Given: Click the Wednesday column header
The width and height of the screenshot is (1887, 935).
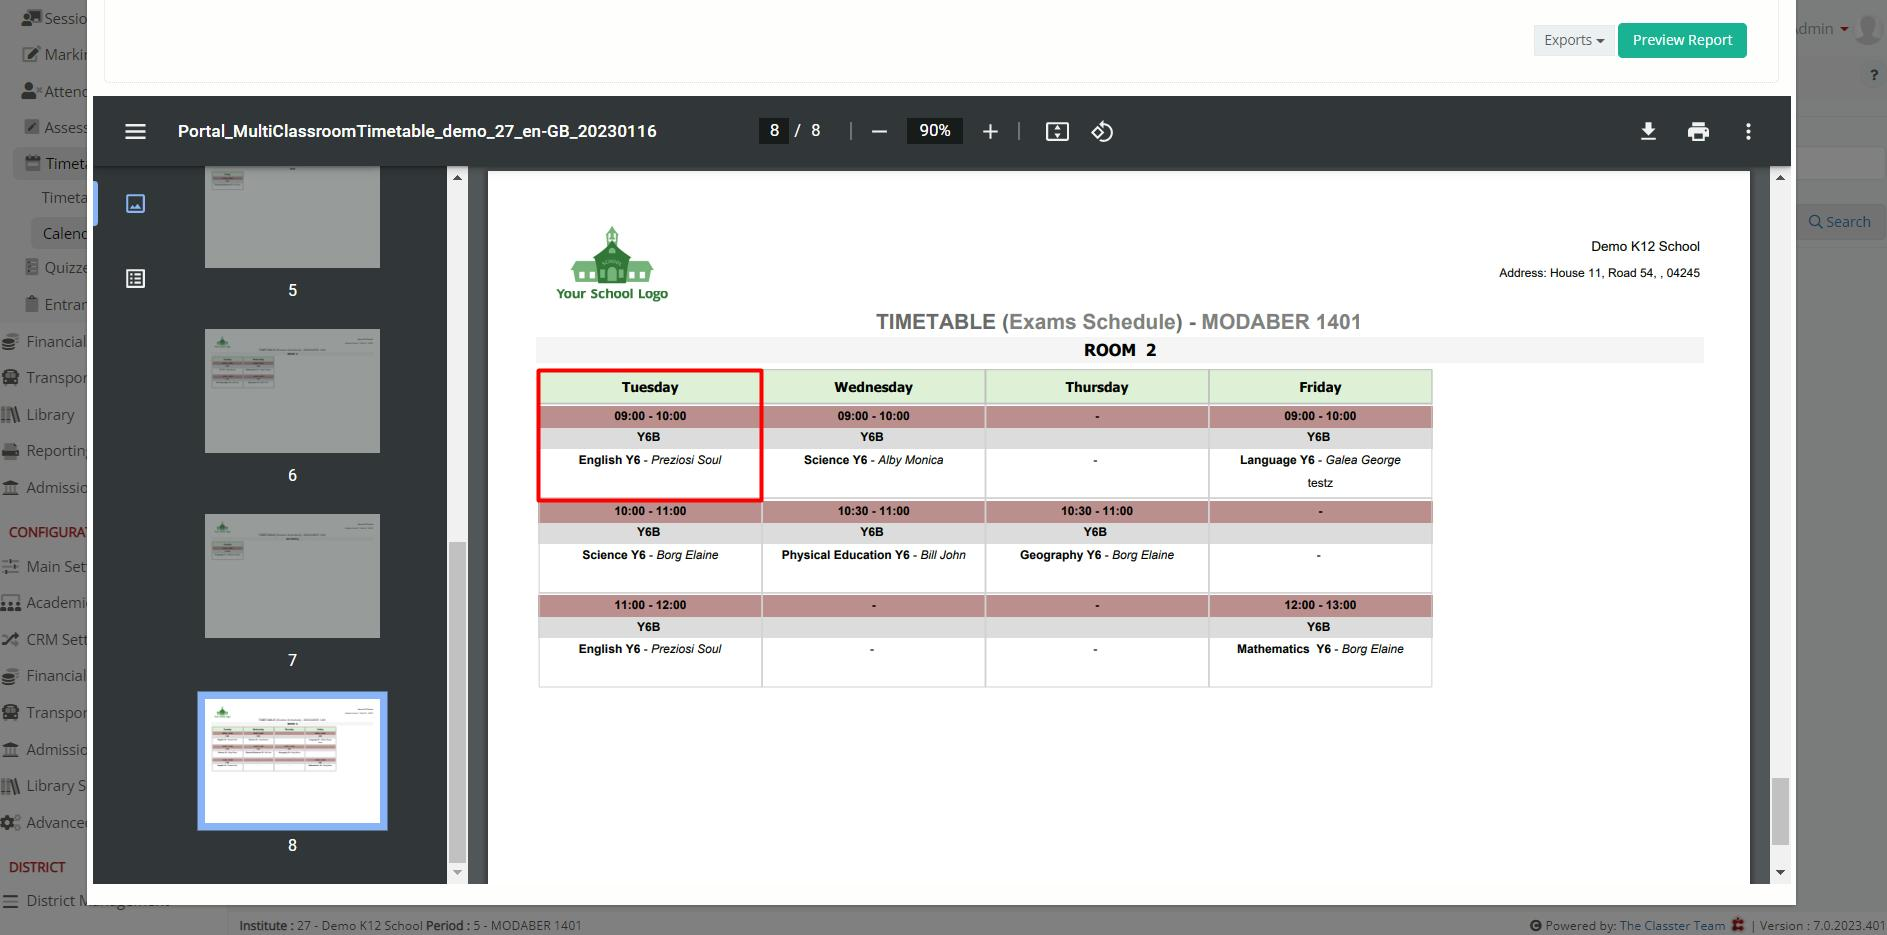Looking at the screenshot, I should click(x=873, y=387).
